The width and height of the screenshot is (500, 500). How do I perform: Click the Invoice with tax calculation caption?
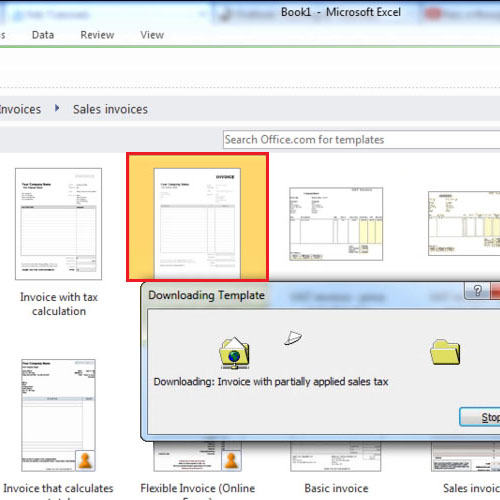[59, 304]
